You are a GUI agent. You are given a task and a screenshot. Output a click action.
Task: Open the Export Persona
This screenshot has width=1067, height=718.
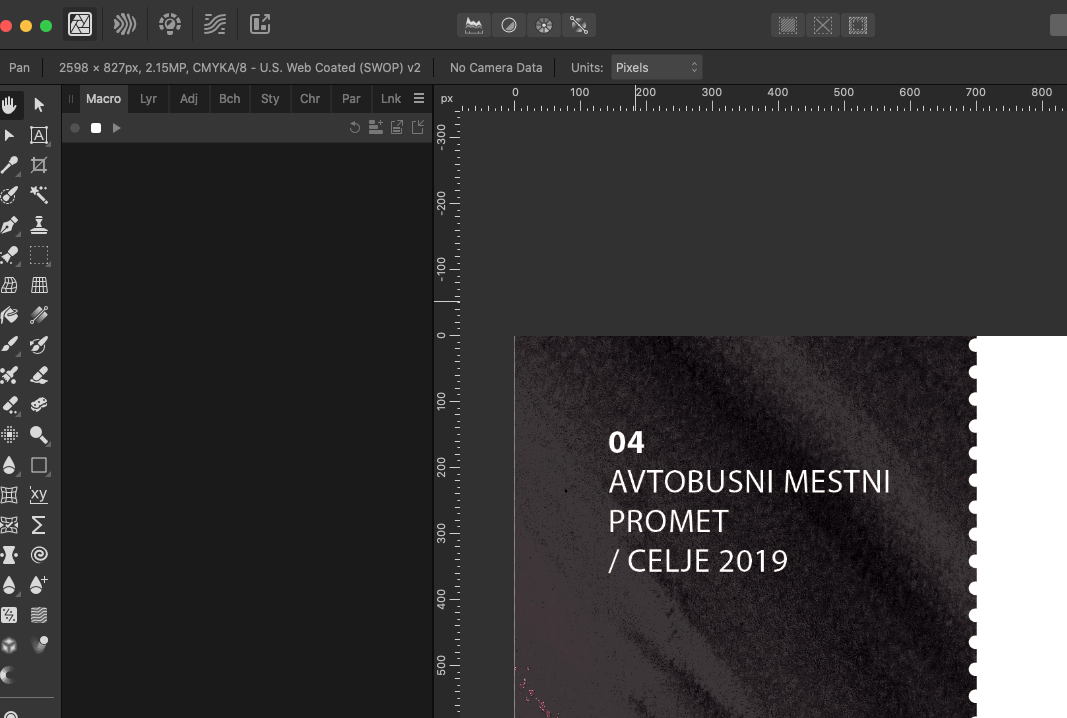(x=260, y=25)
